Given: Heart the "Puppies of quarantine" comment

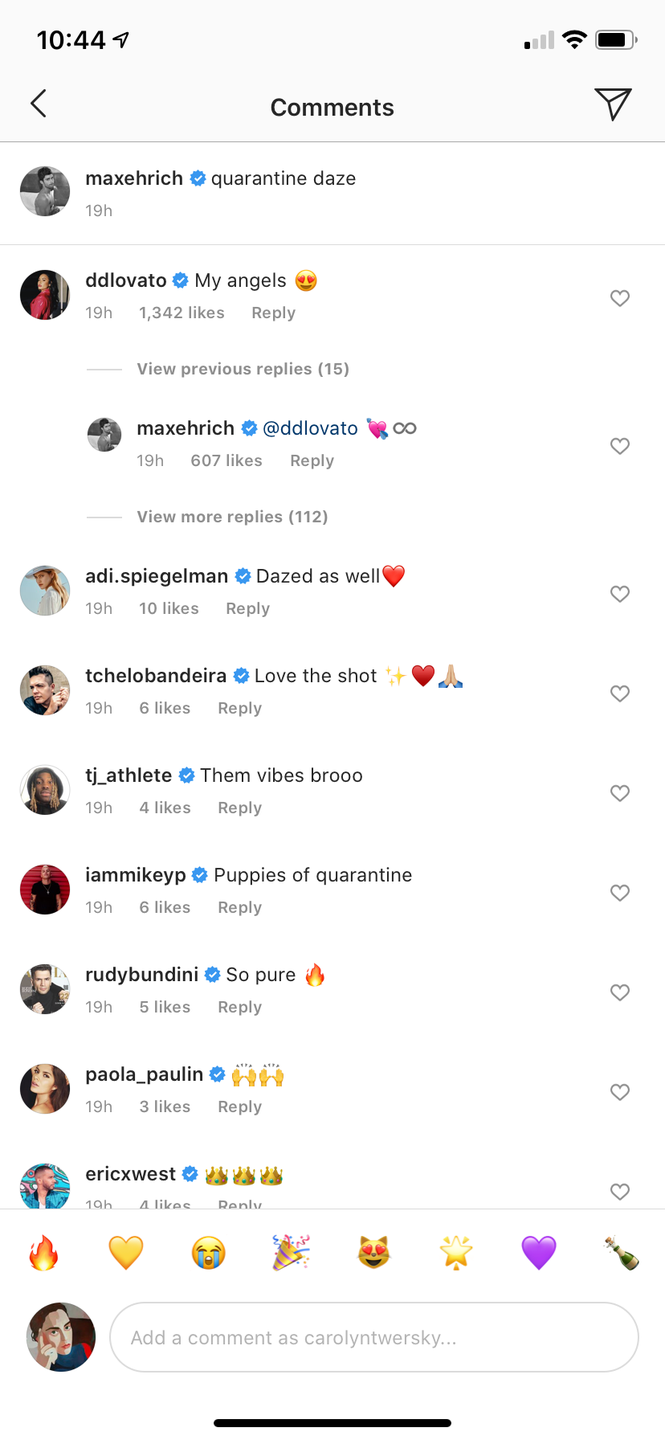Looking at the screenshot, I should [x=620, y=893].
